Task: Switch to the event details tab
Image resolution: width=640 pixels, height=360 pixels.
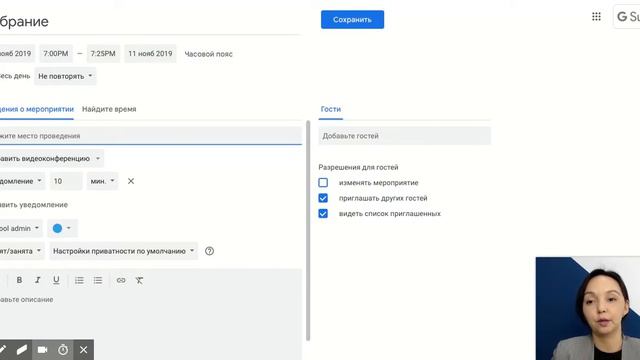Action: point(37,109)
